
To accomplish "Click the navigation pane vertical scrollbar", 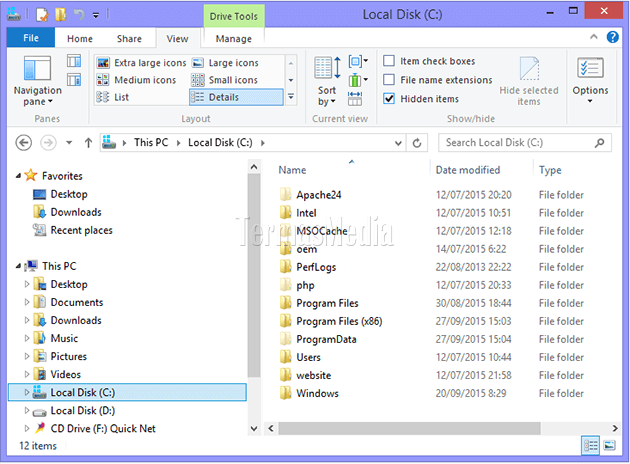I will pyautogui.click(x=254, y=276).
